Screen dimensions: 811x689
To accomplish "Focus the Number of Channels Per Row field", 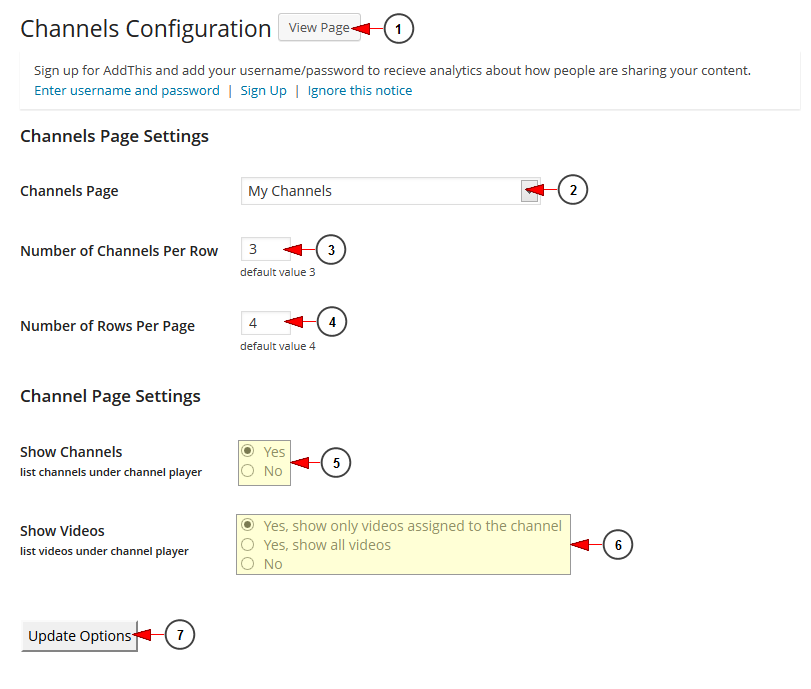I will pyautogui.click(x=265, y=249).
